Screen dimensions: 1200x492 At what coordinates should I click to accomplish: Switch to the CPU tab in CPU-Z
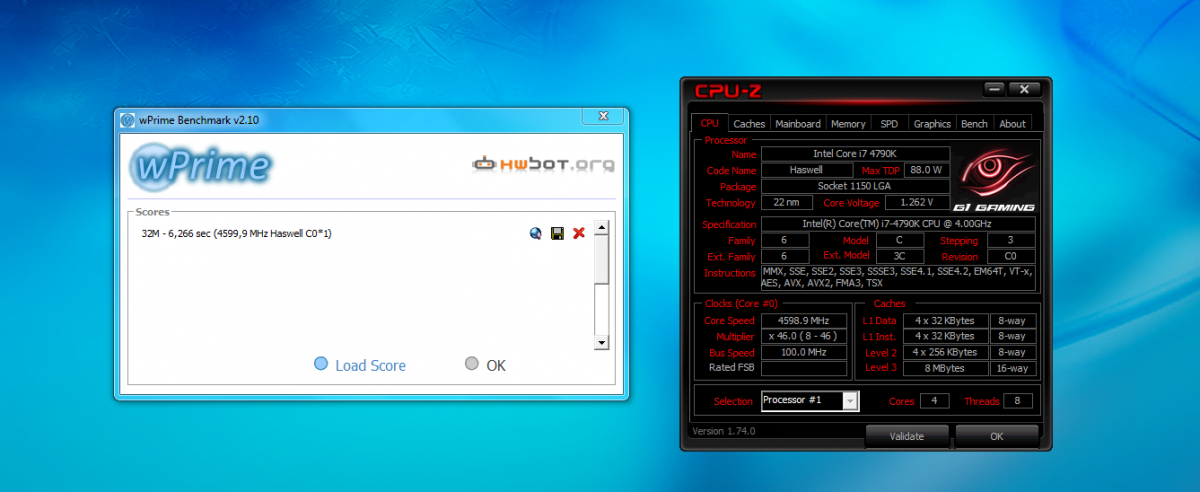[709, 123]
